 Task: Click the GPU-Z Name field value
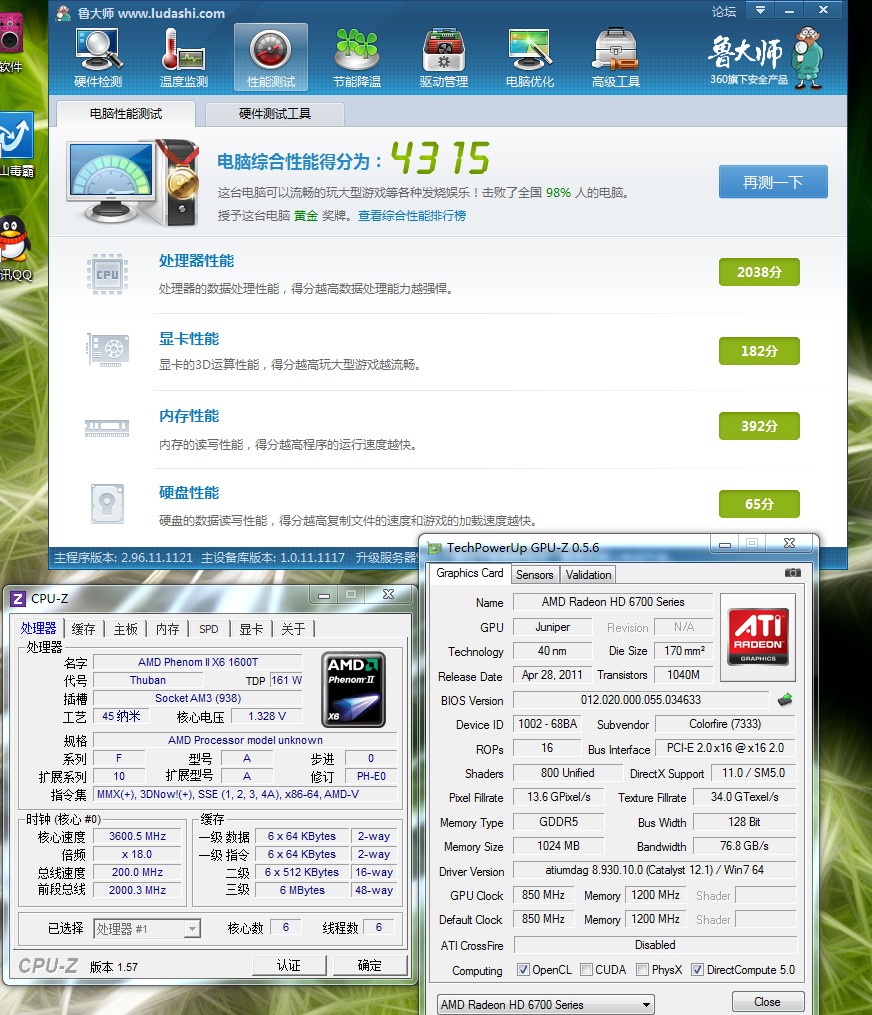(613, 602)
